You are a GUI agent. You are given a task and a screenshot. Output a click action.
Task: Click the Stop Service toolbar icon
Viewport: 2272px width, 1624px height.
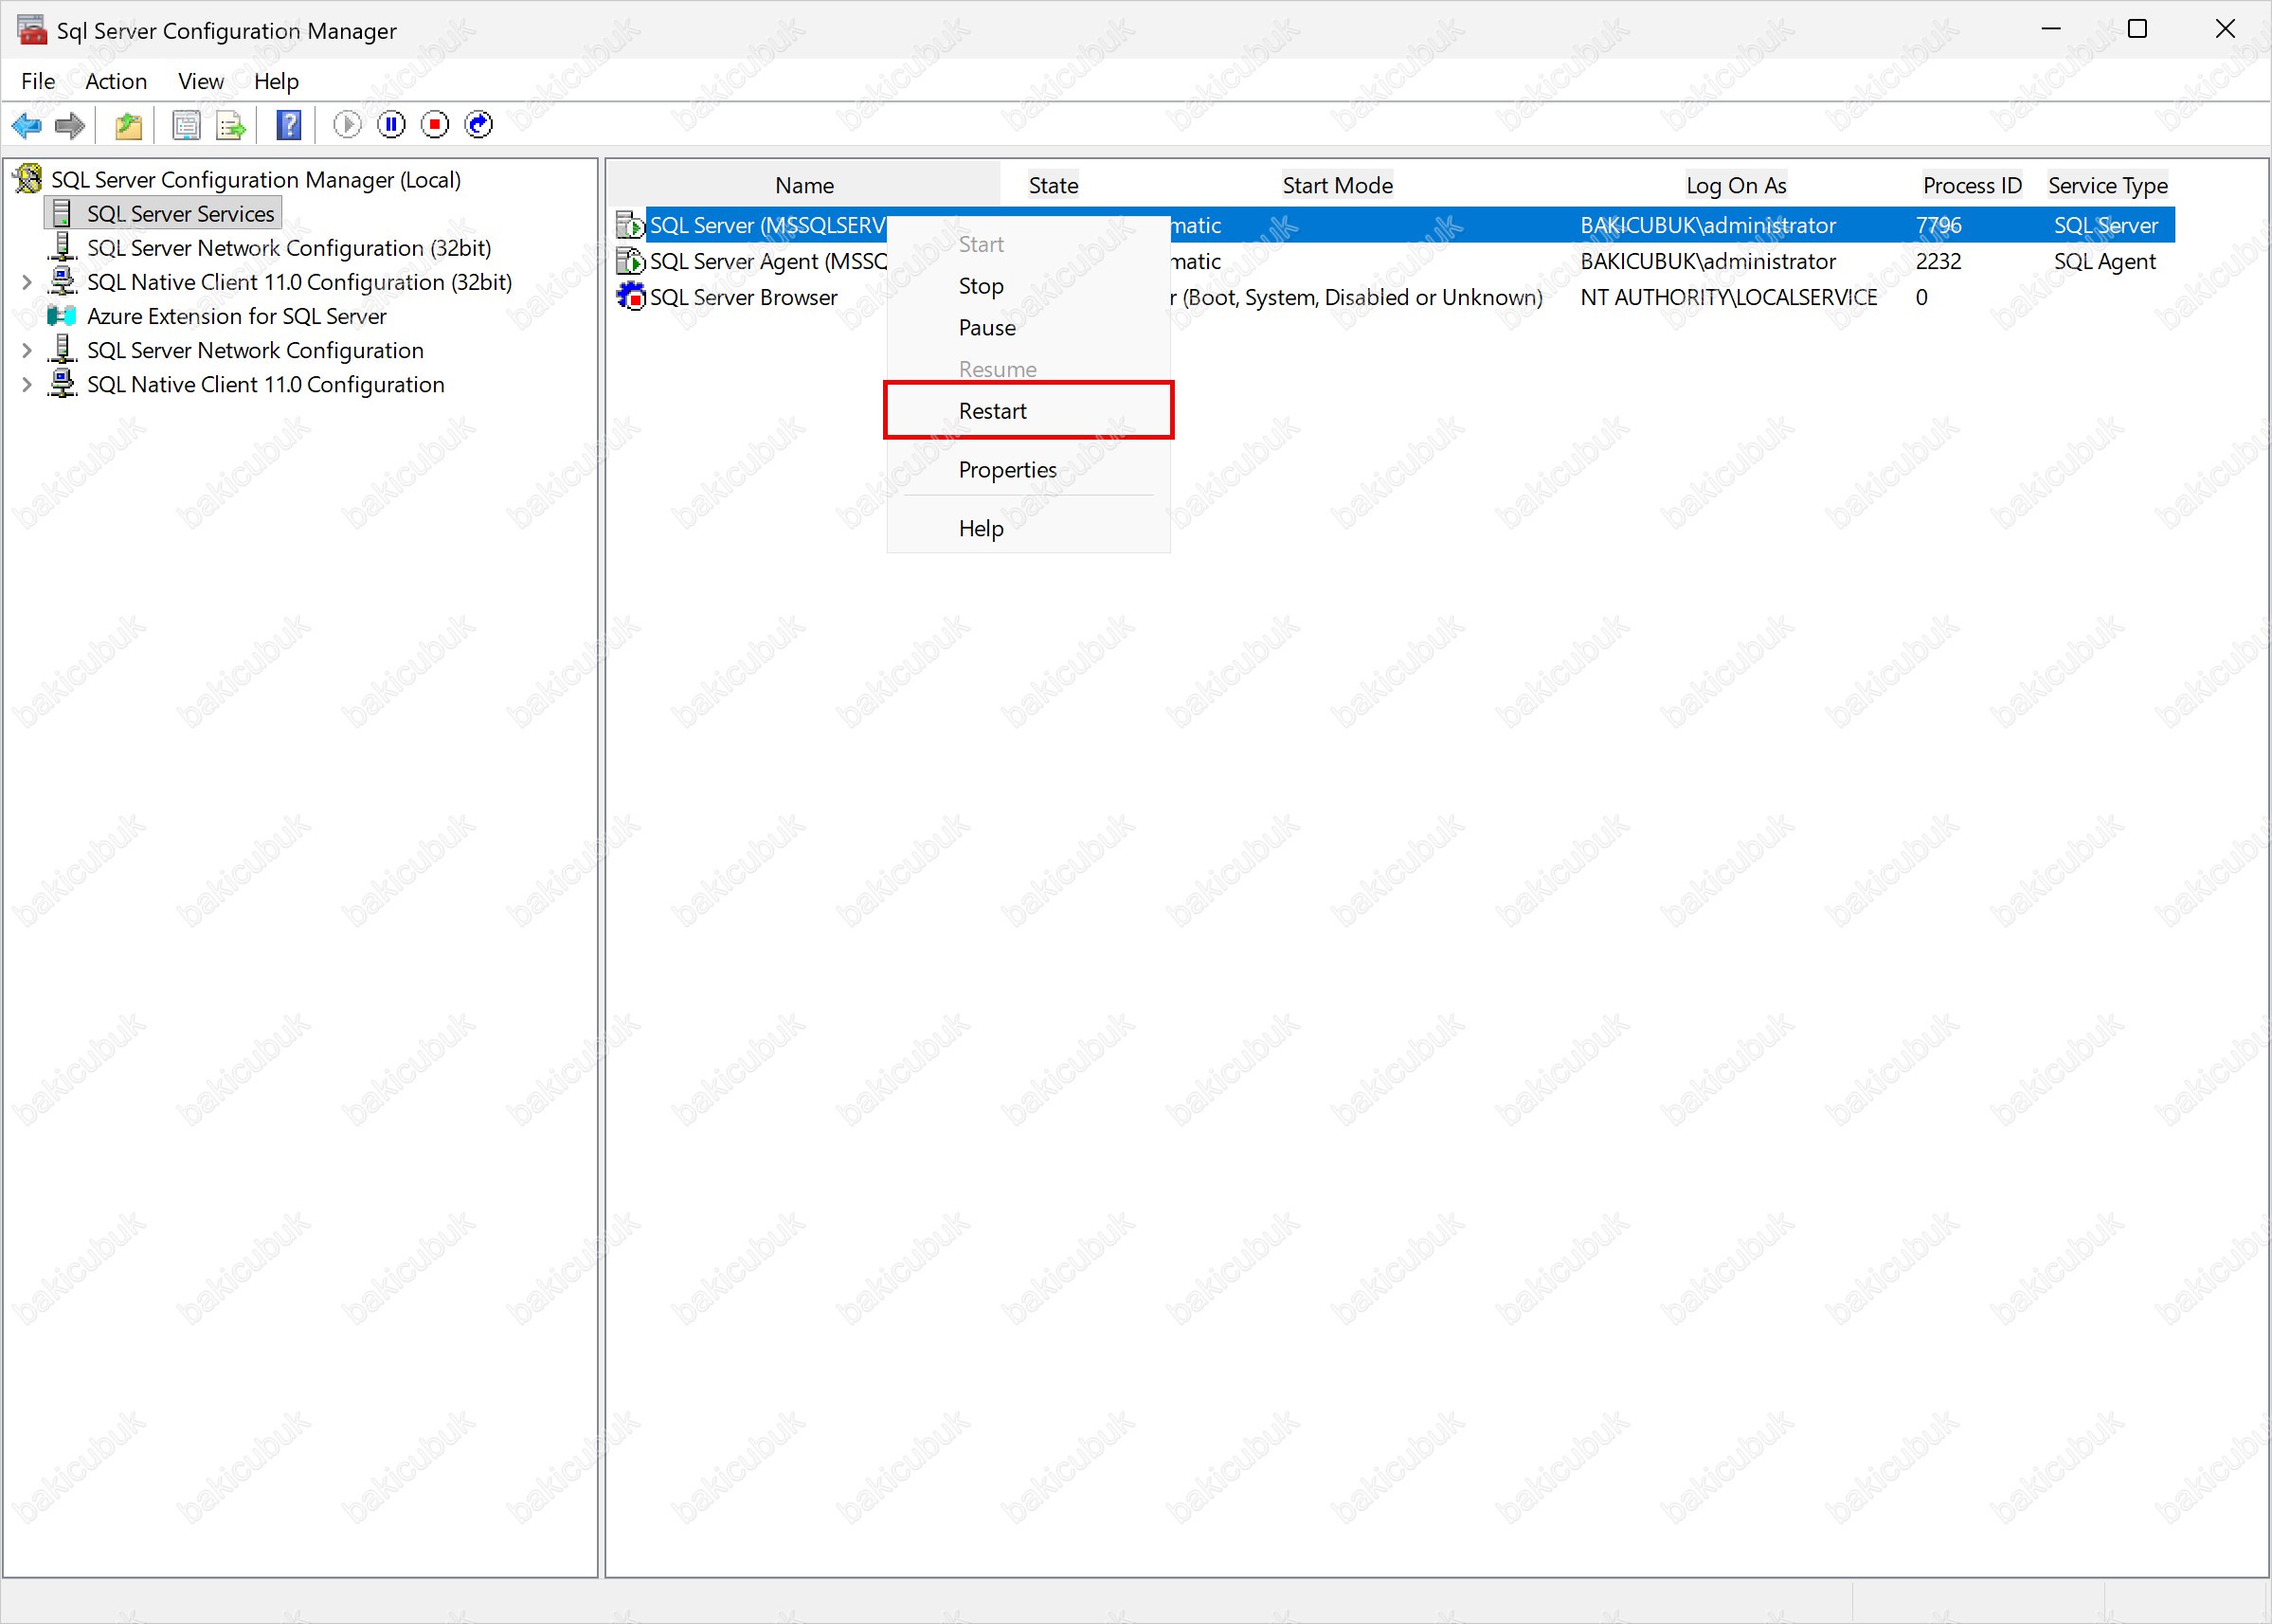point(435,124)
